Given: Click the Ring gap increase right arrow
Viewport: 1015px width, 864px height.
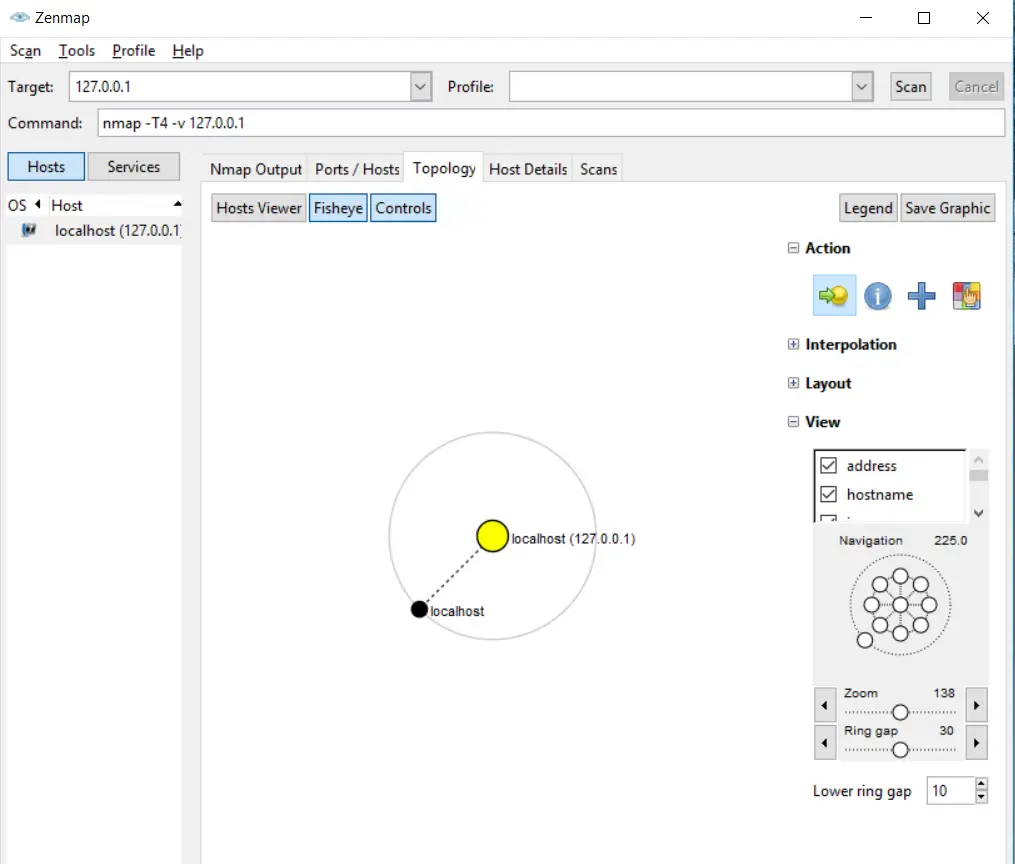Looking at the screenshot, I should [x=976, y=742].
